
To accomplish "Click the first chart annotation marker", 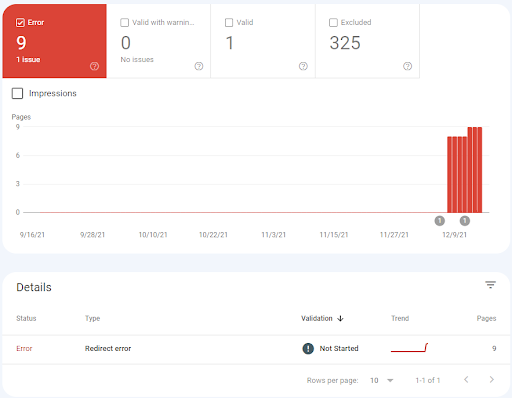I will tap(440, 221).
